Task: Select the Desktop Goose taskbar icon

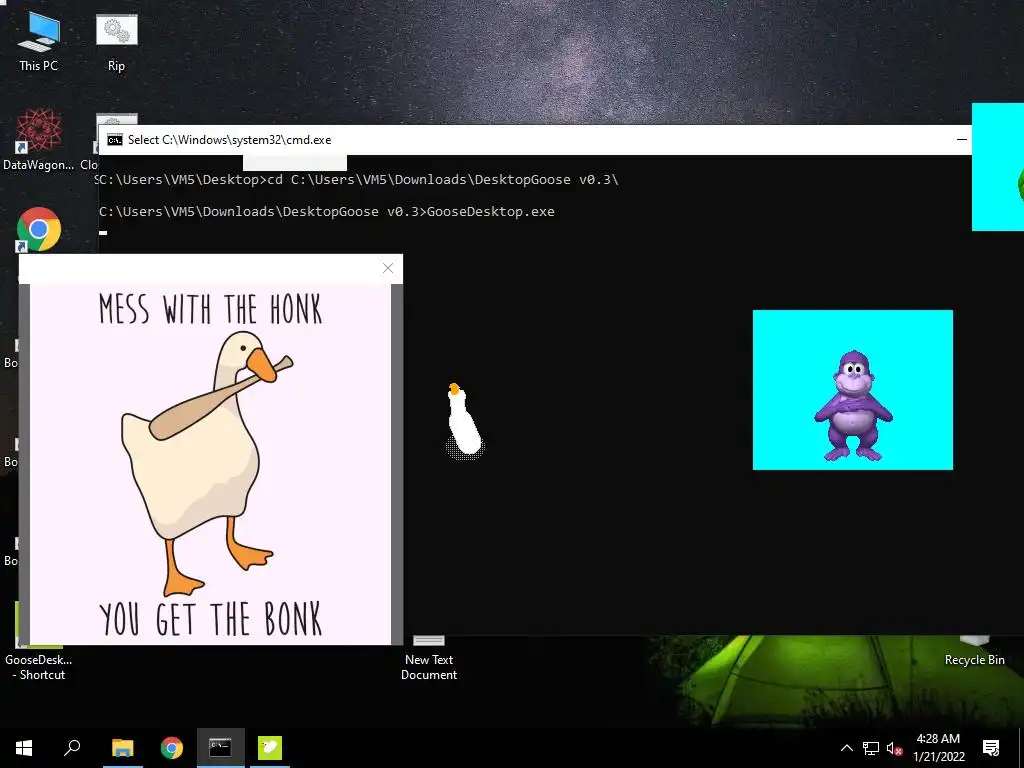Action: click(270, 748)
